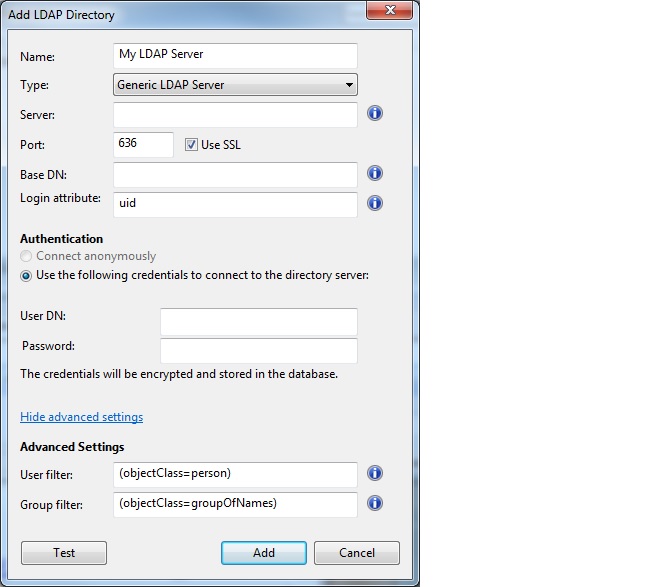The image size is (666, 587).
Task: Cancel the Add LDAP Directory dialog
Action: point(357,553)
